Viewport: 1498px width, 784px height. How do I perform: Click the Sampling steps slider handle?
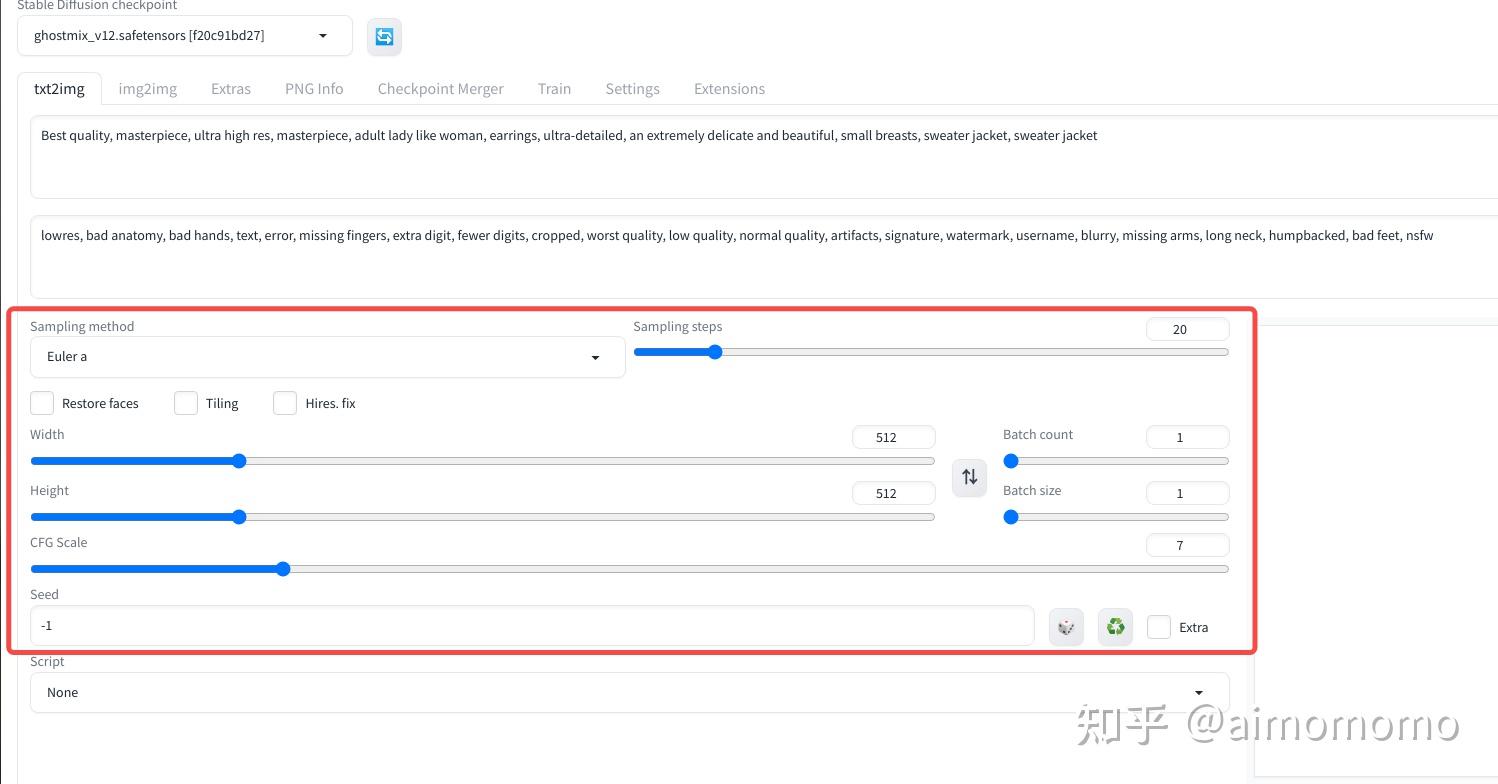tap(715, 352)
